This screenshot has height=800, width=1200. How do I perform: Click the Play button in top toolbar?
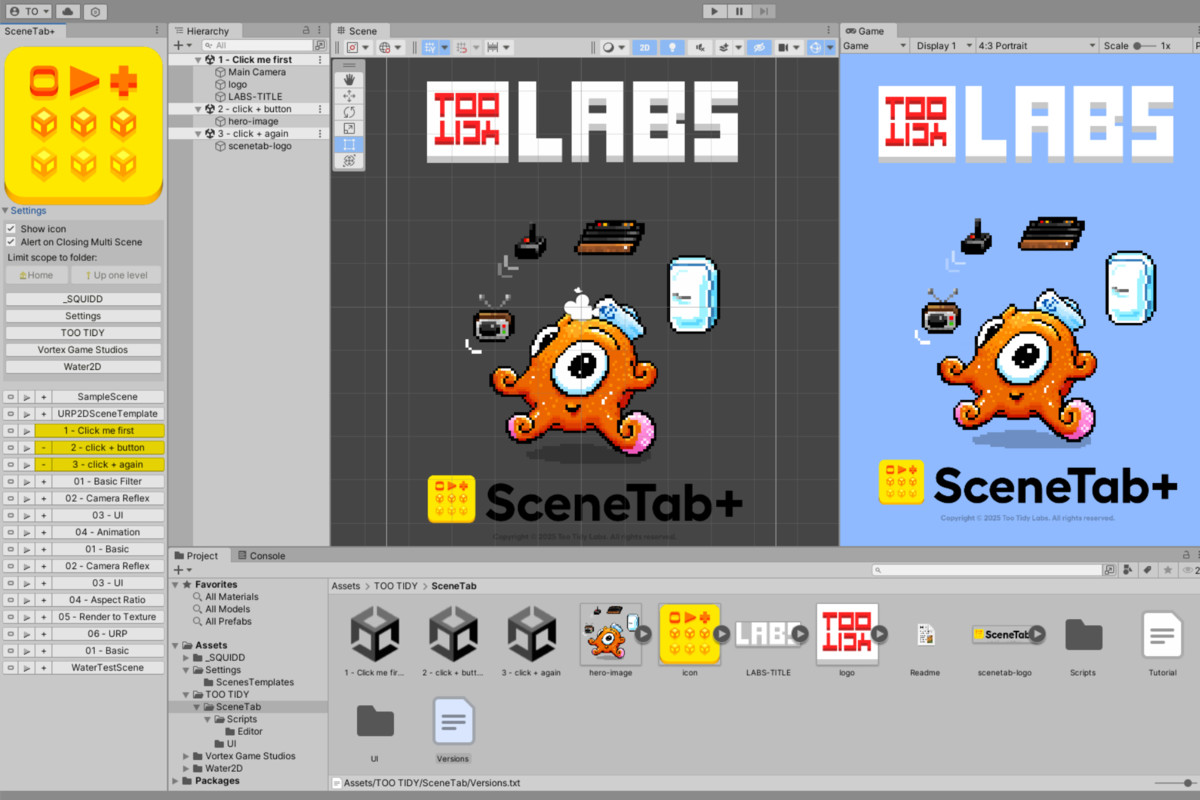tap(714, 11)
